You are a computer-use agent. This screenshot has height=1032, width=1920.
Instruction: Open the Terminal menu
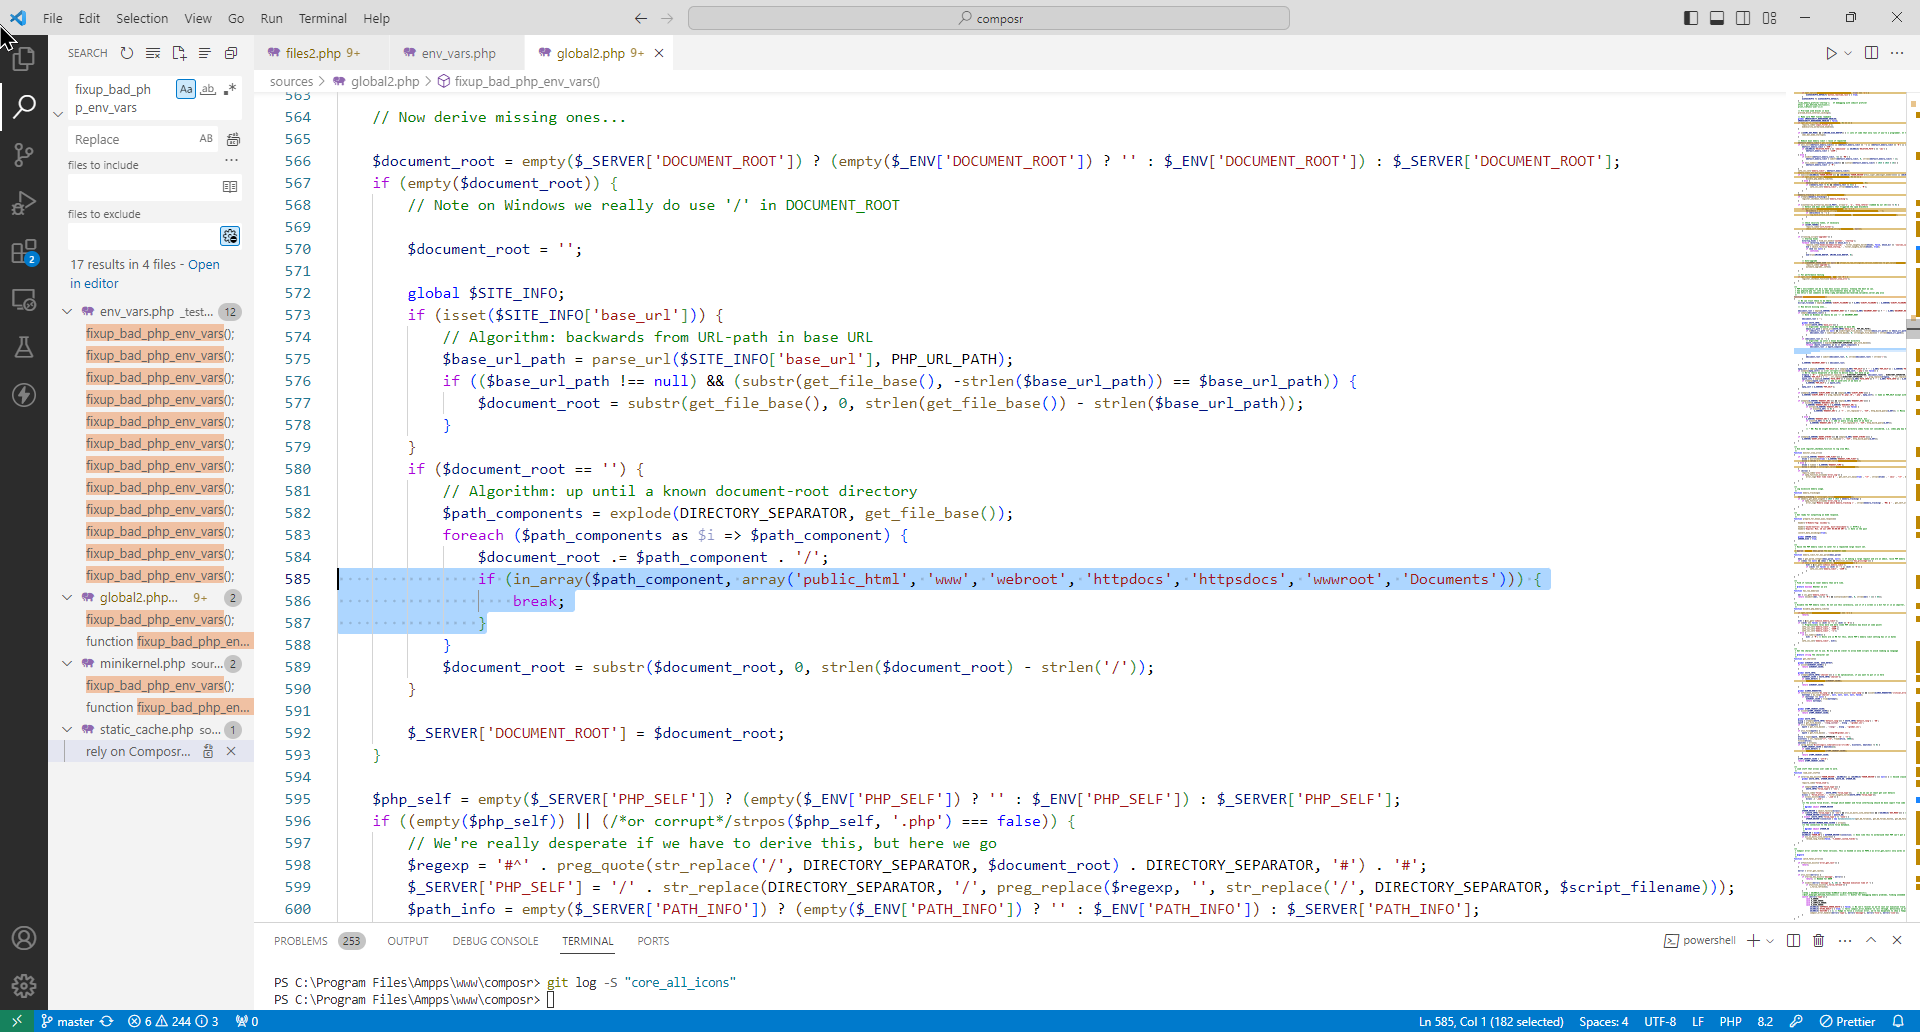point(322,18)
